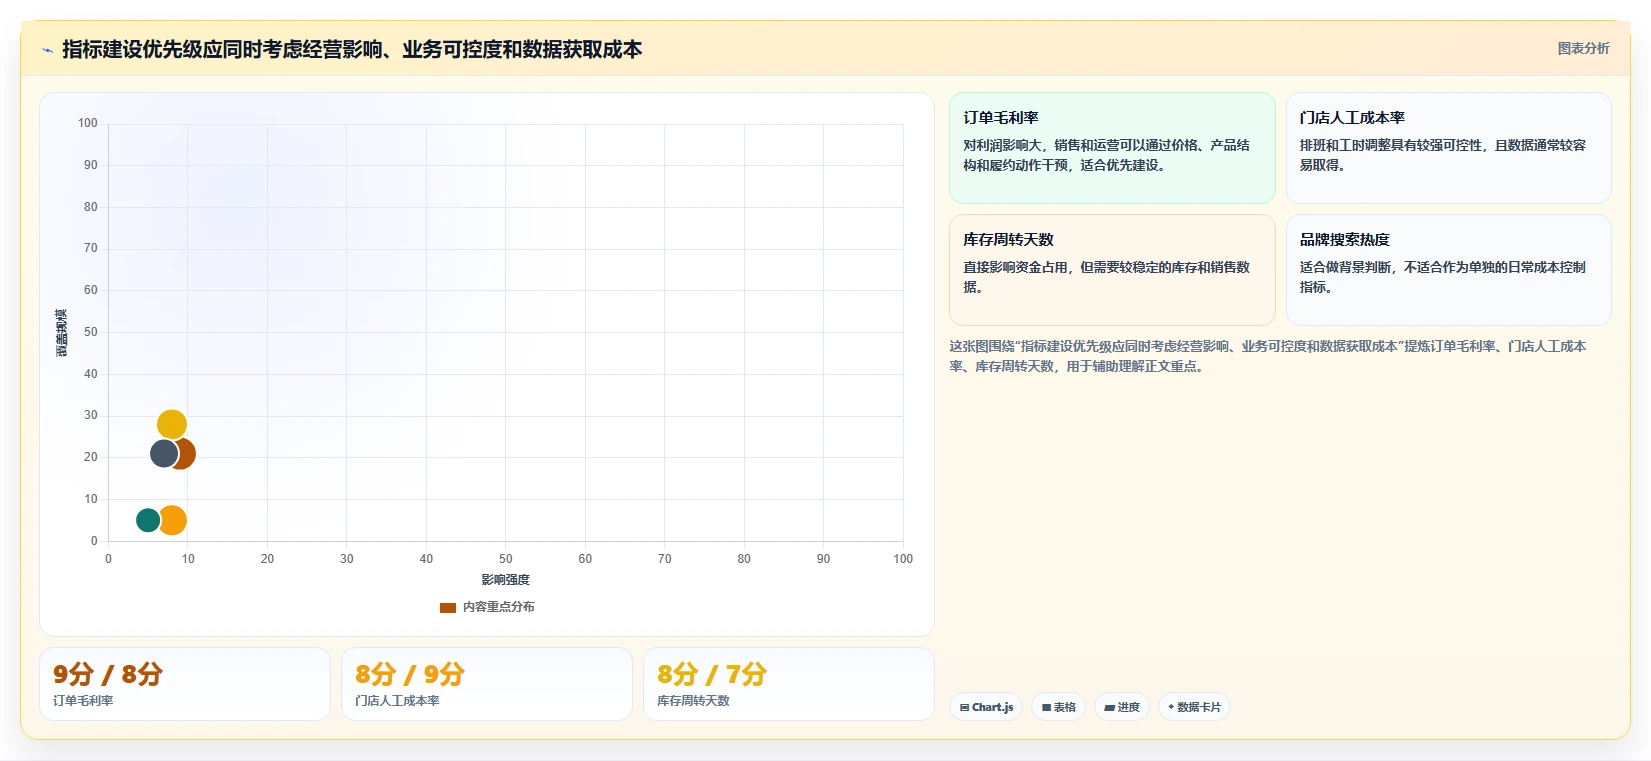
Task: Click the 覆盖规模 y-axis title
Action: [61, 333]
